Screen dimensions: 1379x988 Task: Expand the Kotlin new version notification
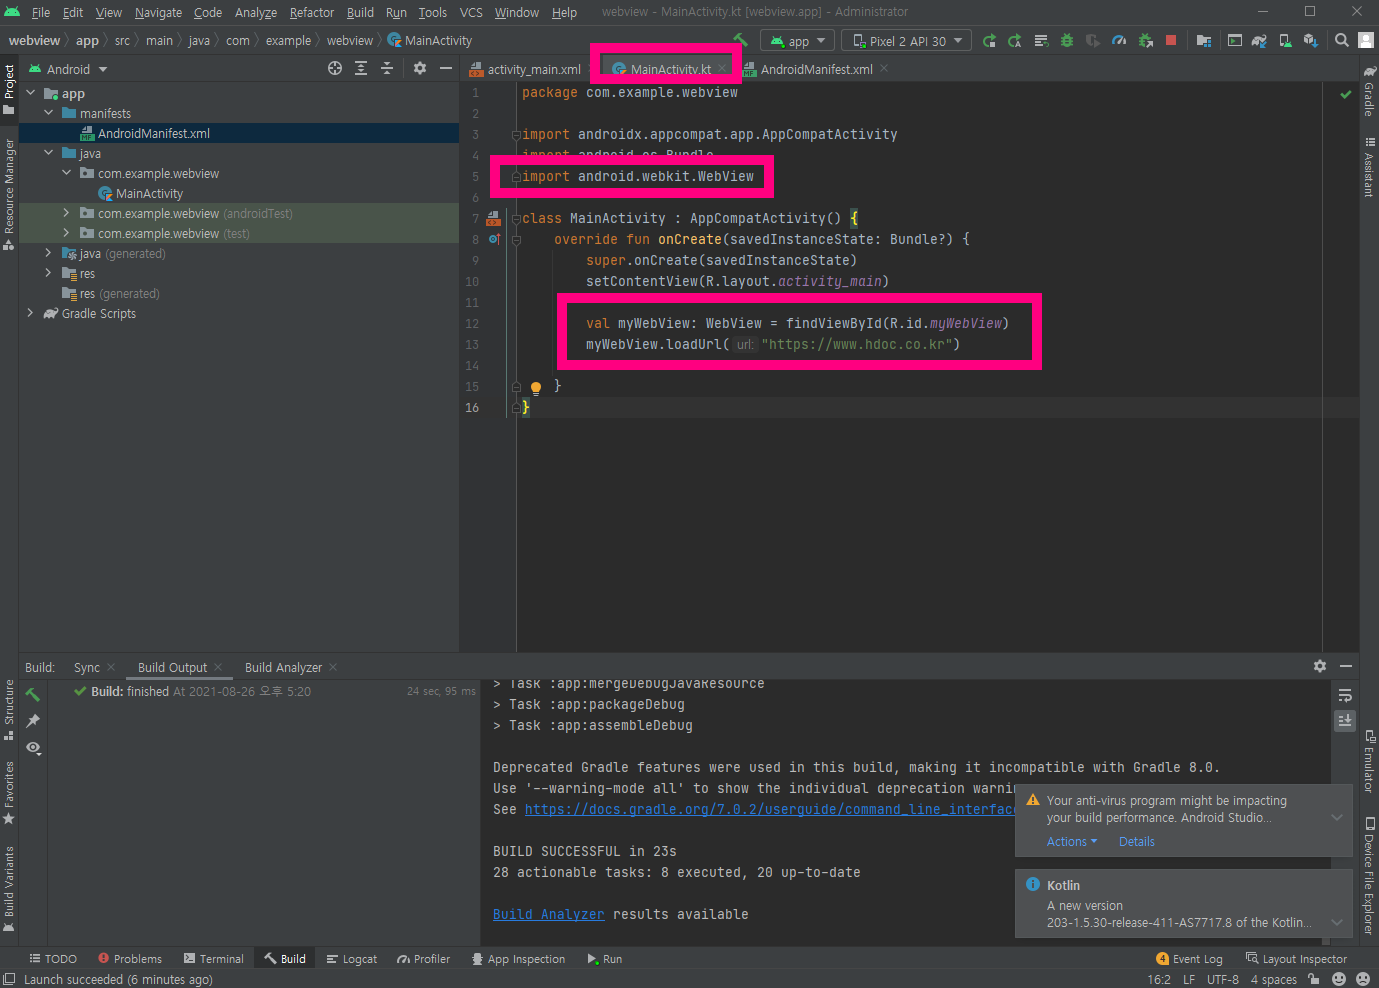point(1336,922)
